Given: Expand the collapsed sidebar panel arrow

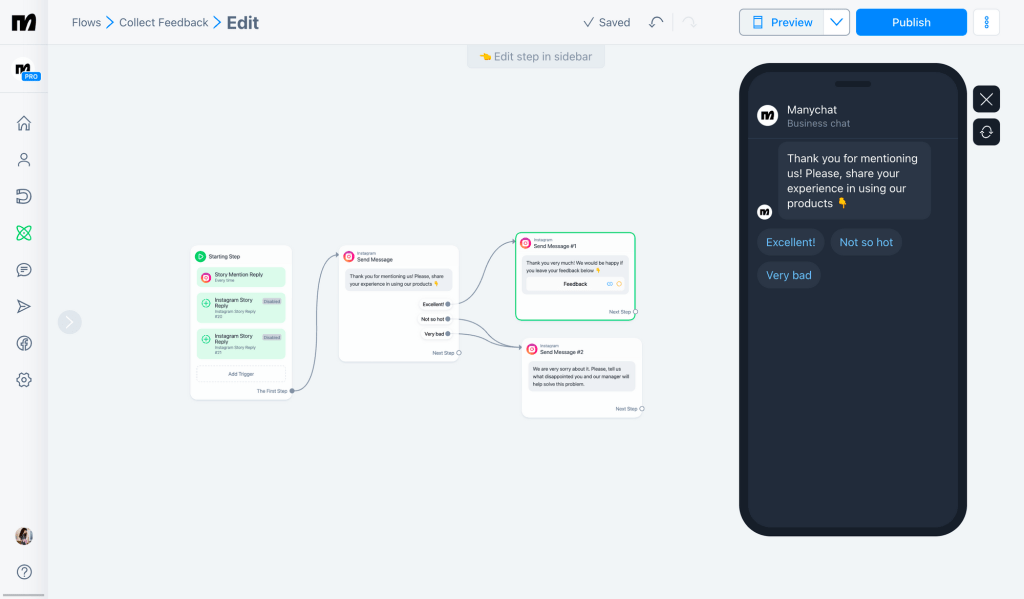Looking at the screenshot, I should click(69, 322).
